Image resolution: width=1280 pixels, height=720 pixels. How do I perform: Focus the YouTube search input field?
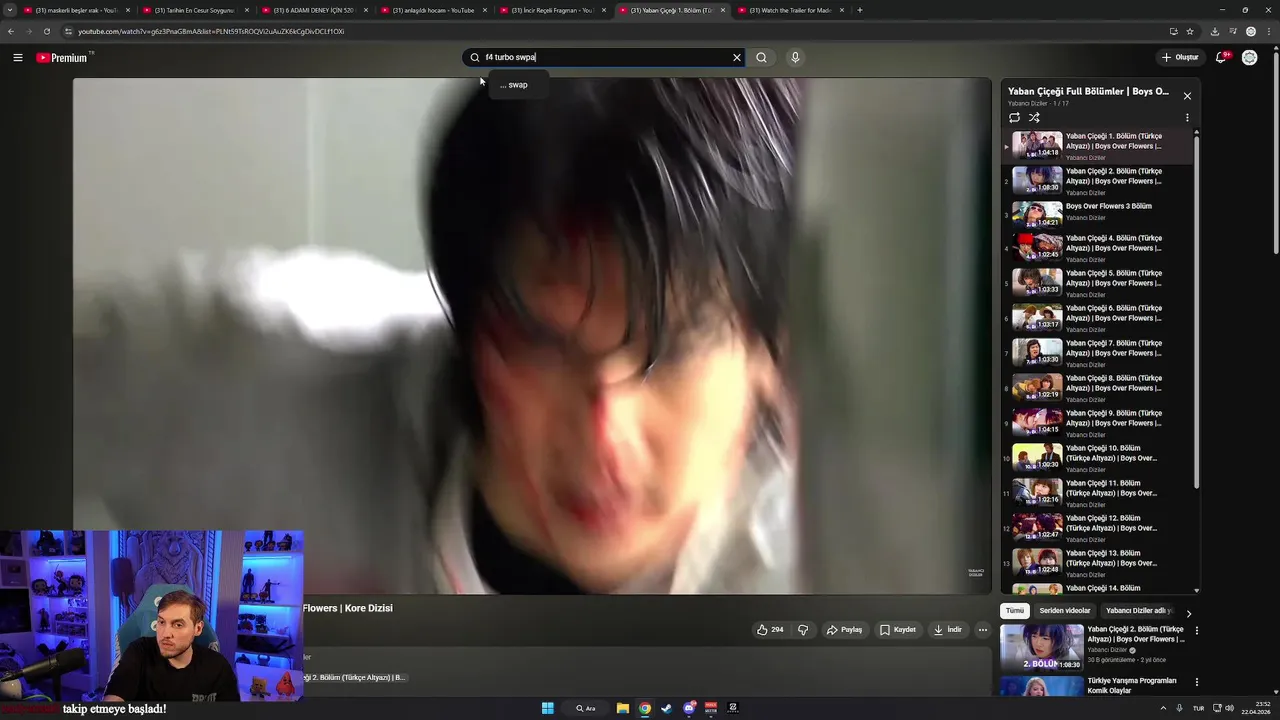click(606, 57)
